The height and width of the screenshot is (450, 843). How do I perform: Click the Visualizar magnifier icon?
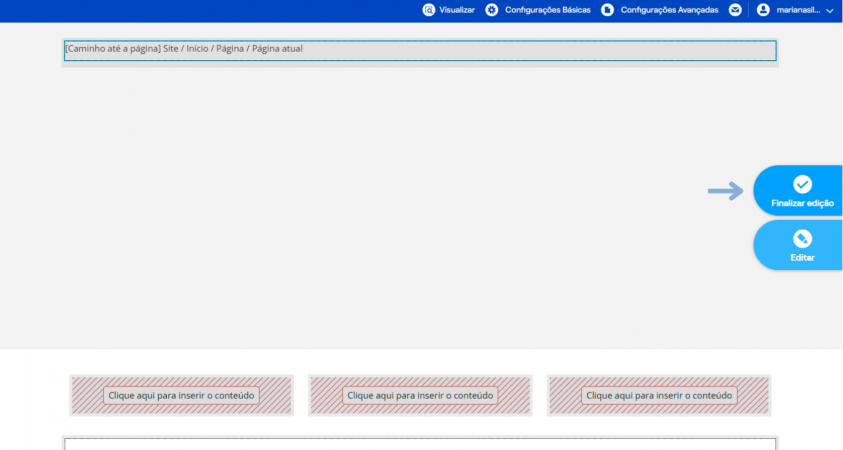(x=428, y=10)
